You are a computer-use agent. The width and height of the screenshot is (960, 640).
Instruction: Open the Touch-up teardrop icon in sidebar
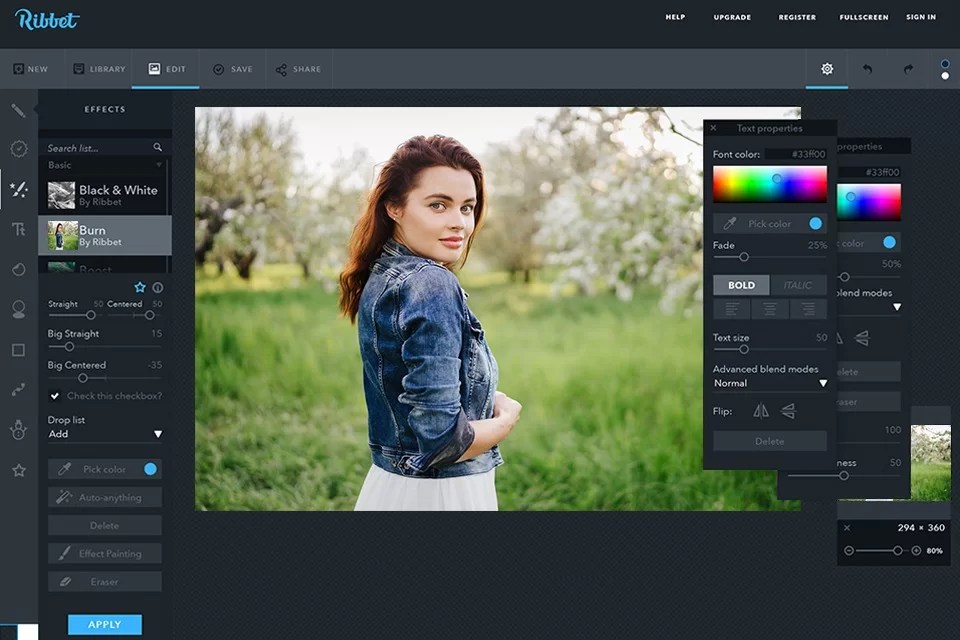point(18,269)
